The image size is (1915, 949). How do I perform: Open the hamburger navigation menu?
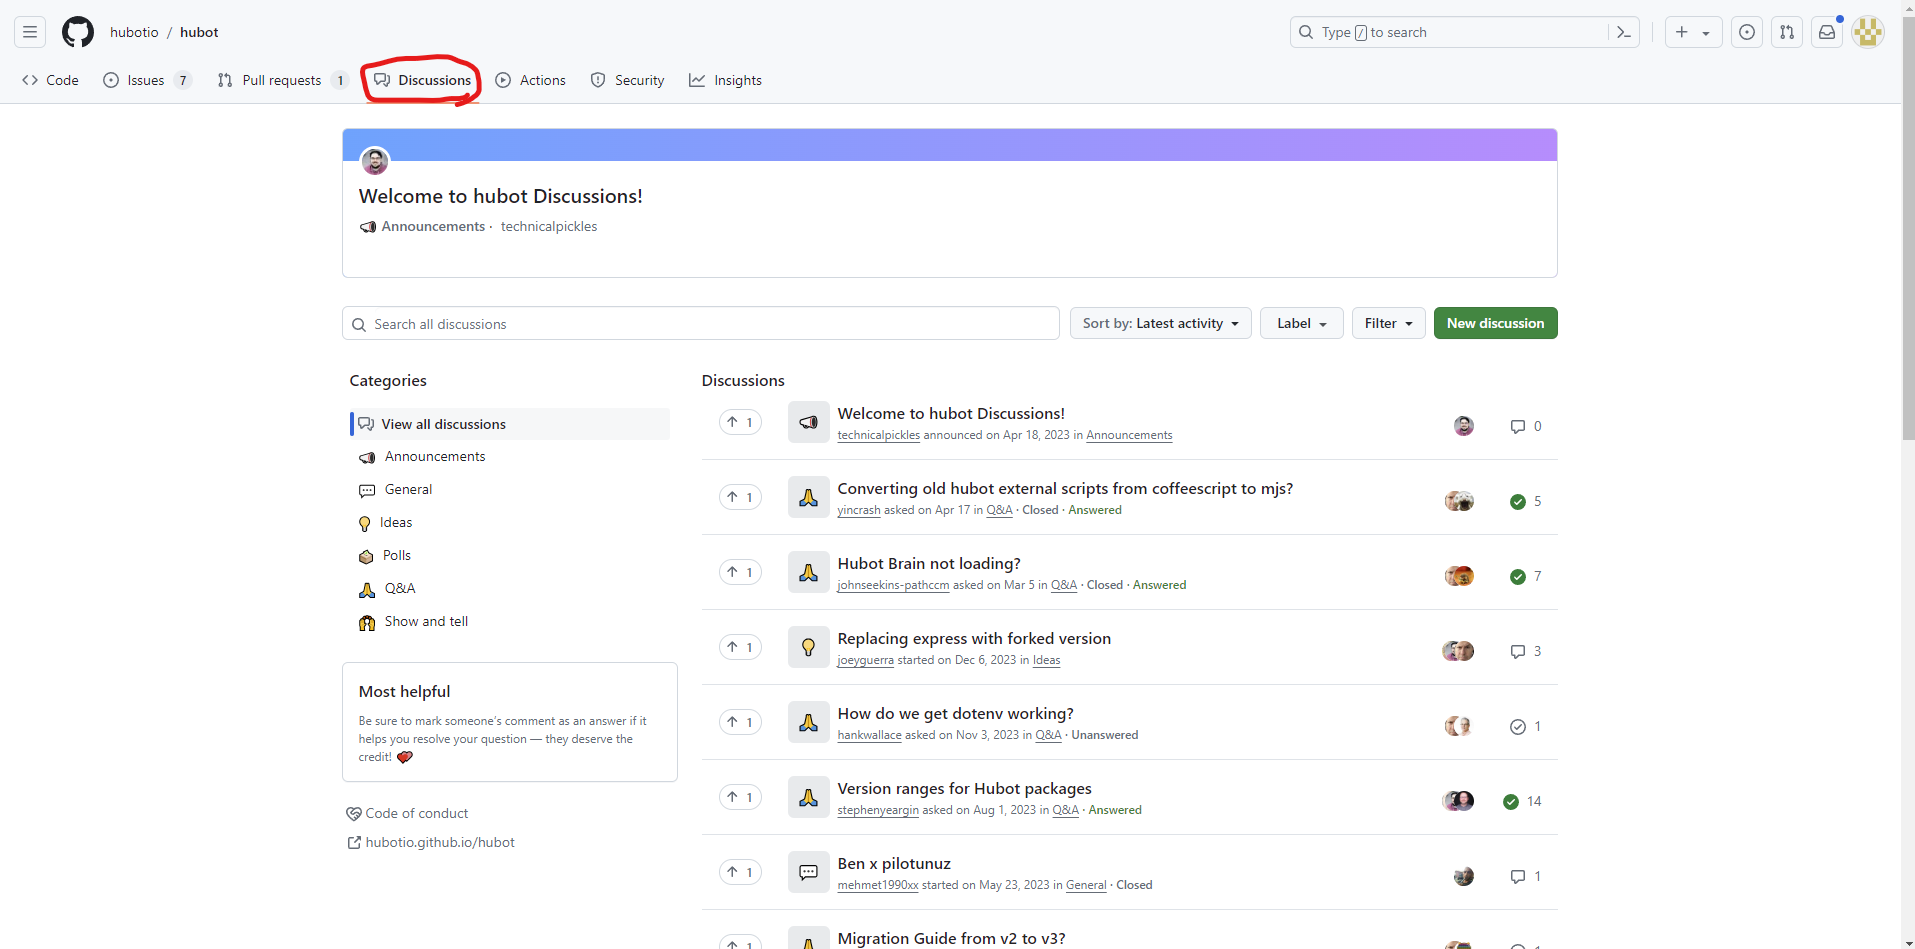tap(30, 32)
